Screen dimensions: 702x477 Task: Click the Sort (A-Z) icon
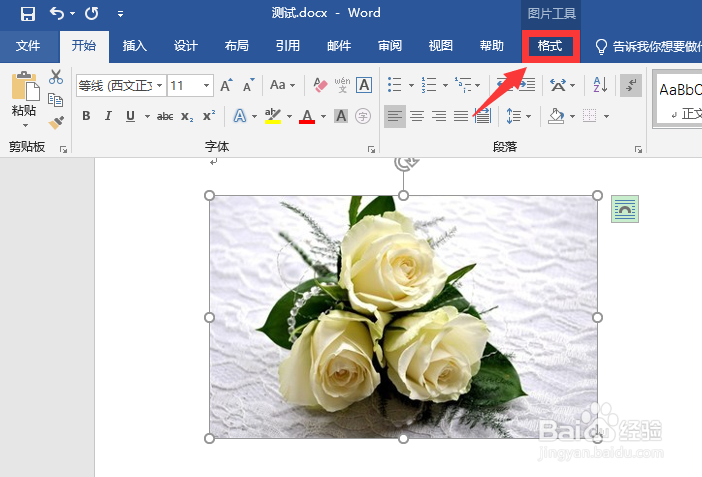[600, 85]
